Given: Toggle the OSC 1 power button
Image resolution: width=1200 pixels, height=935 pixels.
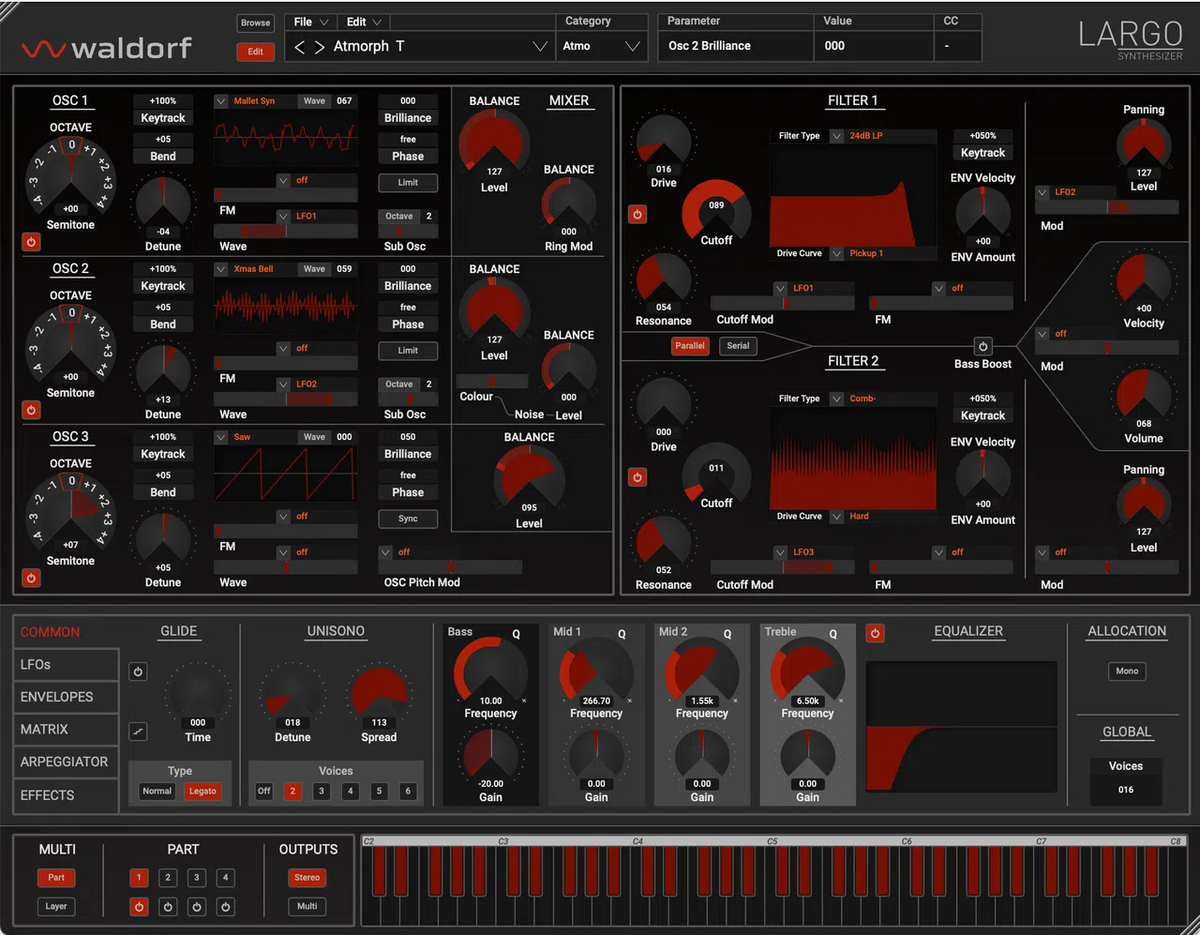Looking at the screenshot, I should 31,242.
